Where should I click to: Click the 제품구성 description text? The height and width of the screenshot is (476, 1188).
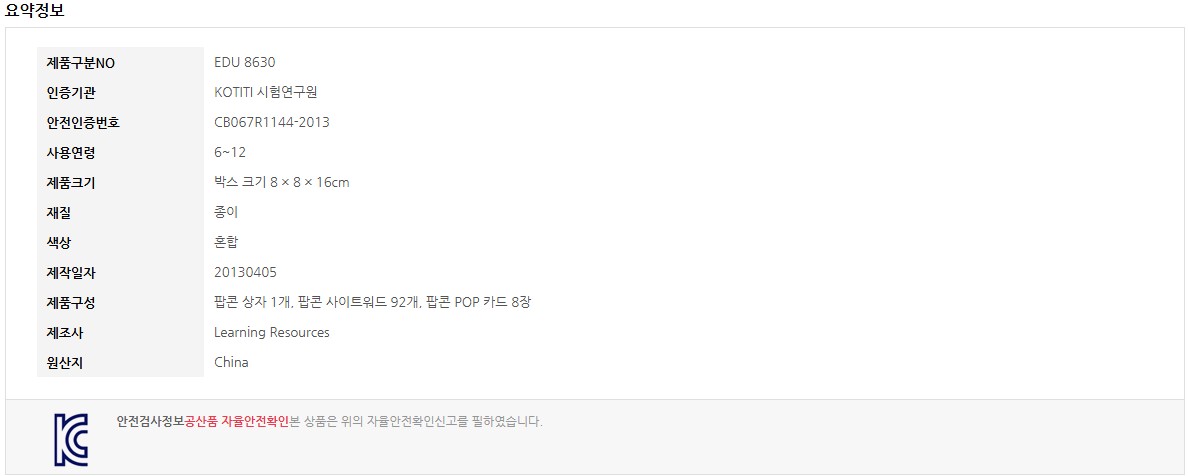coord(373,302)
